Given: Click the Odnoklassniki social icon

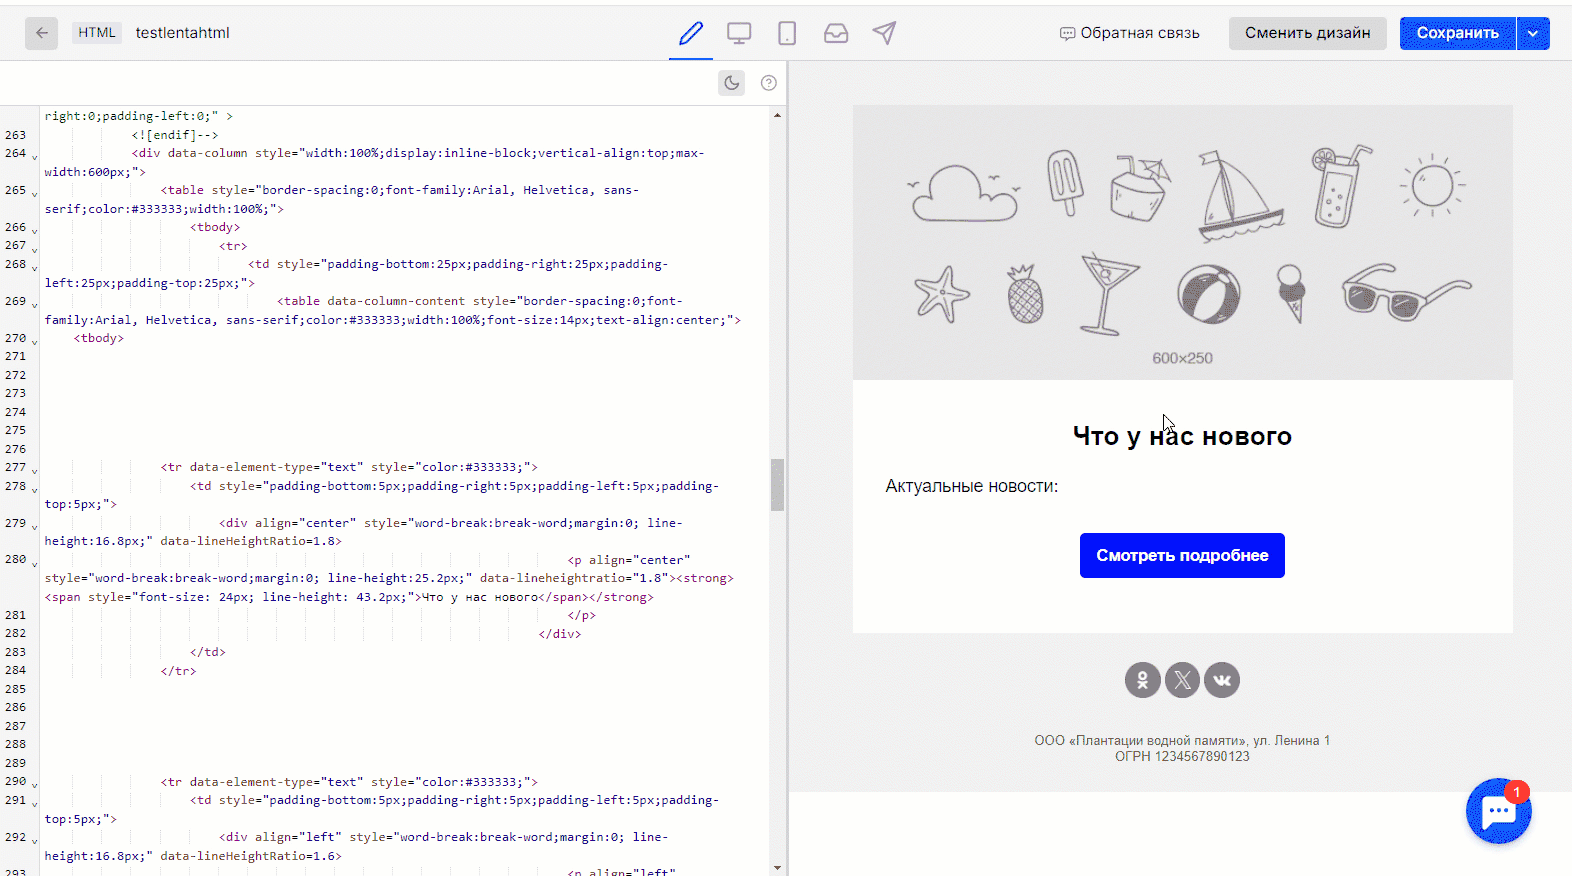Looking at the screenshot, I should (x=1142, y=680).
